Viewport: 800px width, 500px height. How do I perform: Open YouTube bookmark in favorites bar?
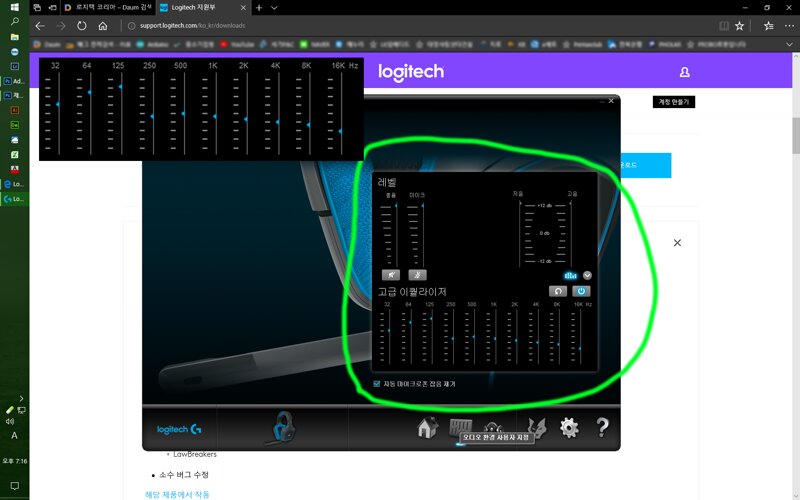237,44
